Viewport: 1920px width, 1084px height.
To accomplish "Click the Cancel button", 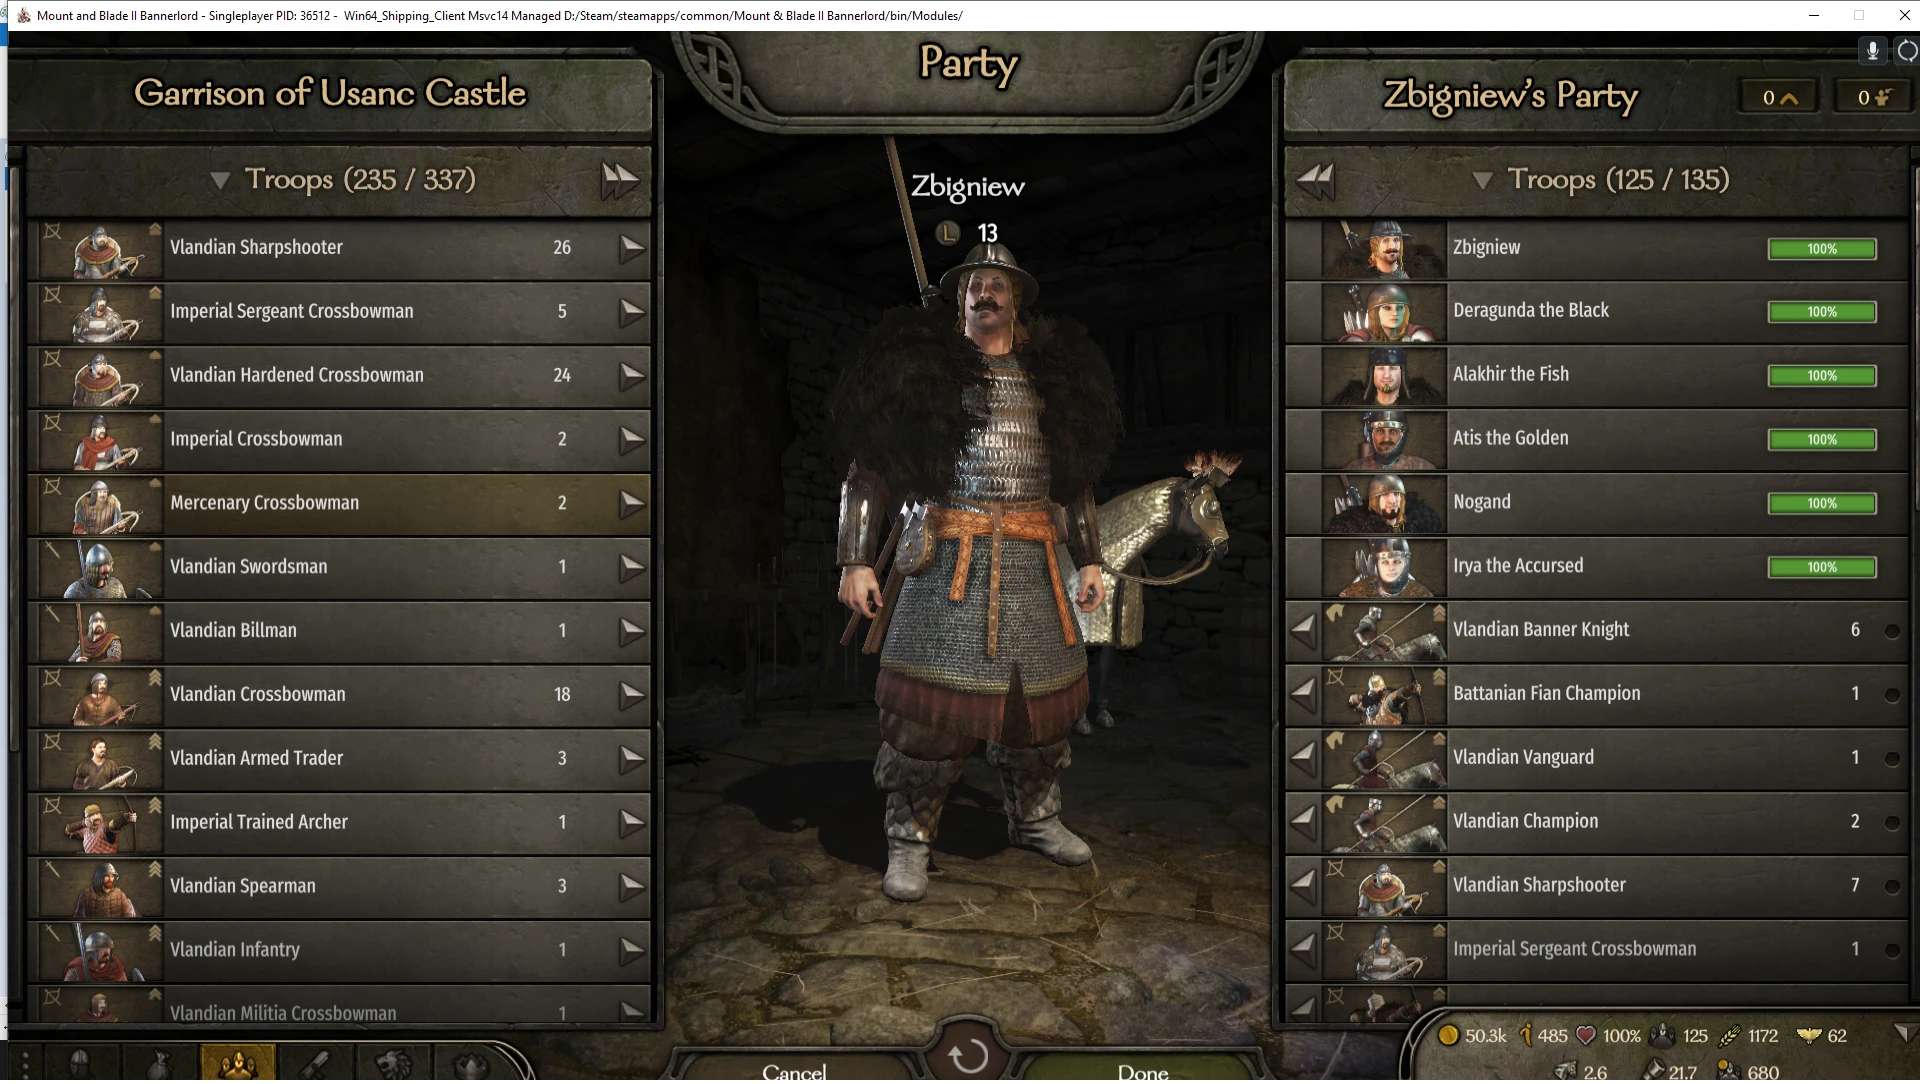I will [794, 1069].
